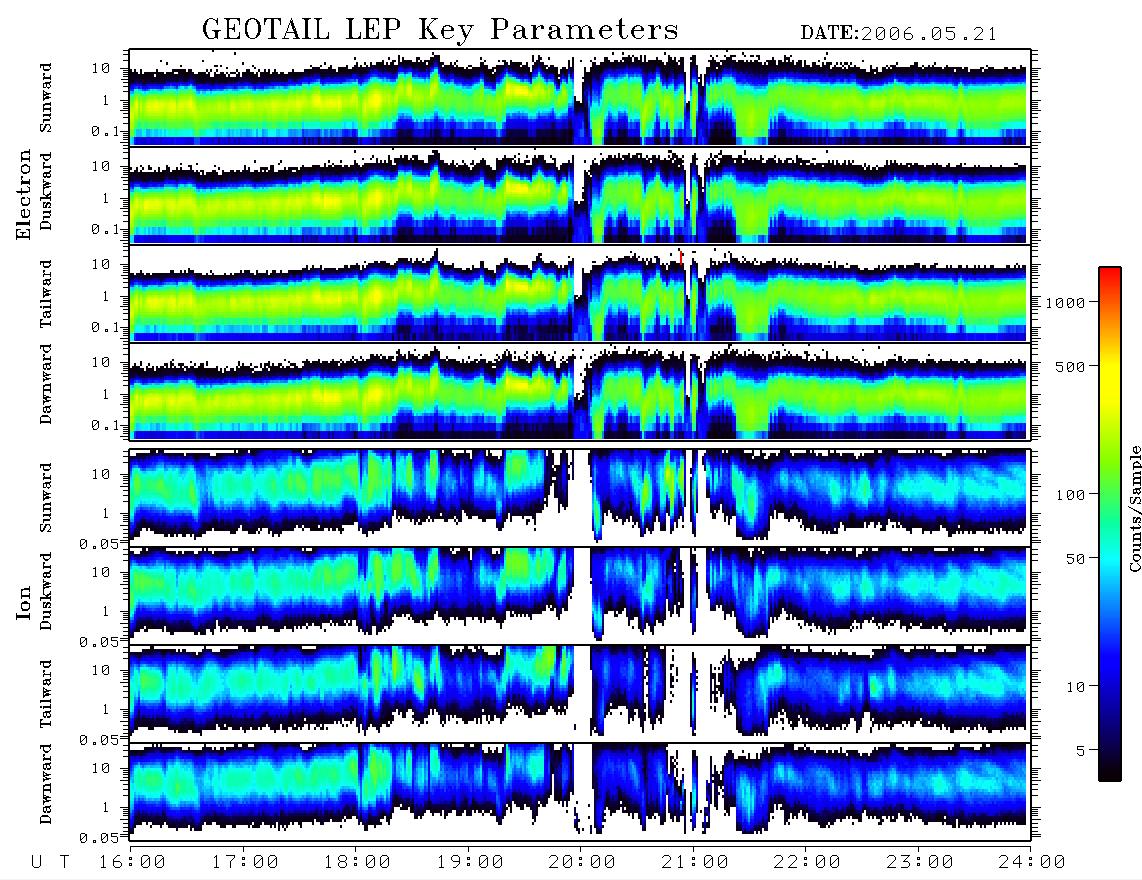Click the "5" colorbar tick label
The width and height of the screenshot is (1142, 880).
point(1080,751)
